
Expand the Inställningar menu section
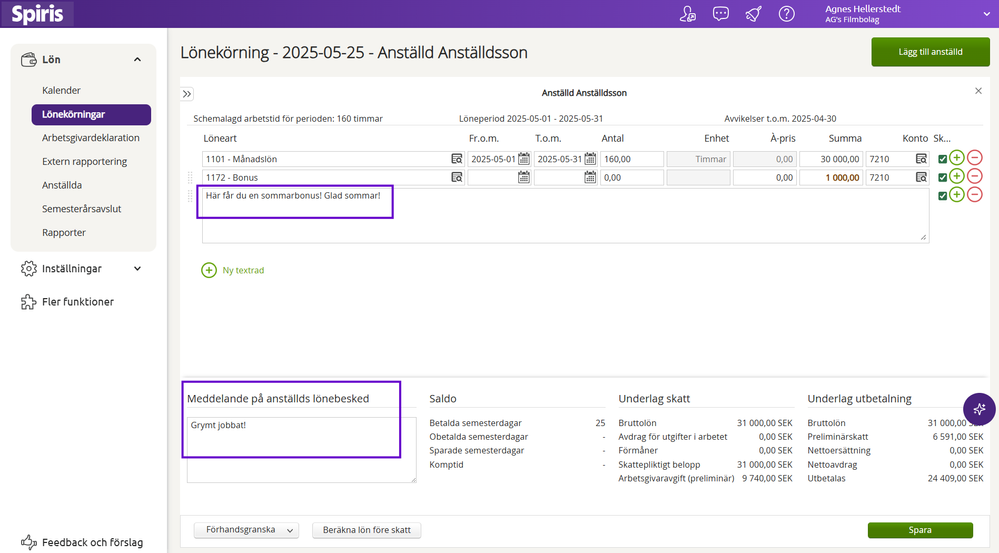pos(137,268)
